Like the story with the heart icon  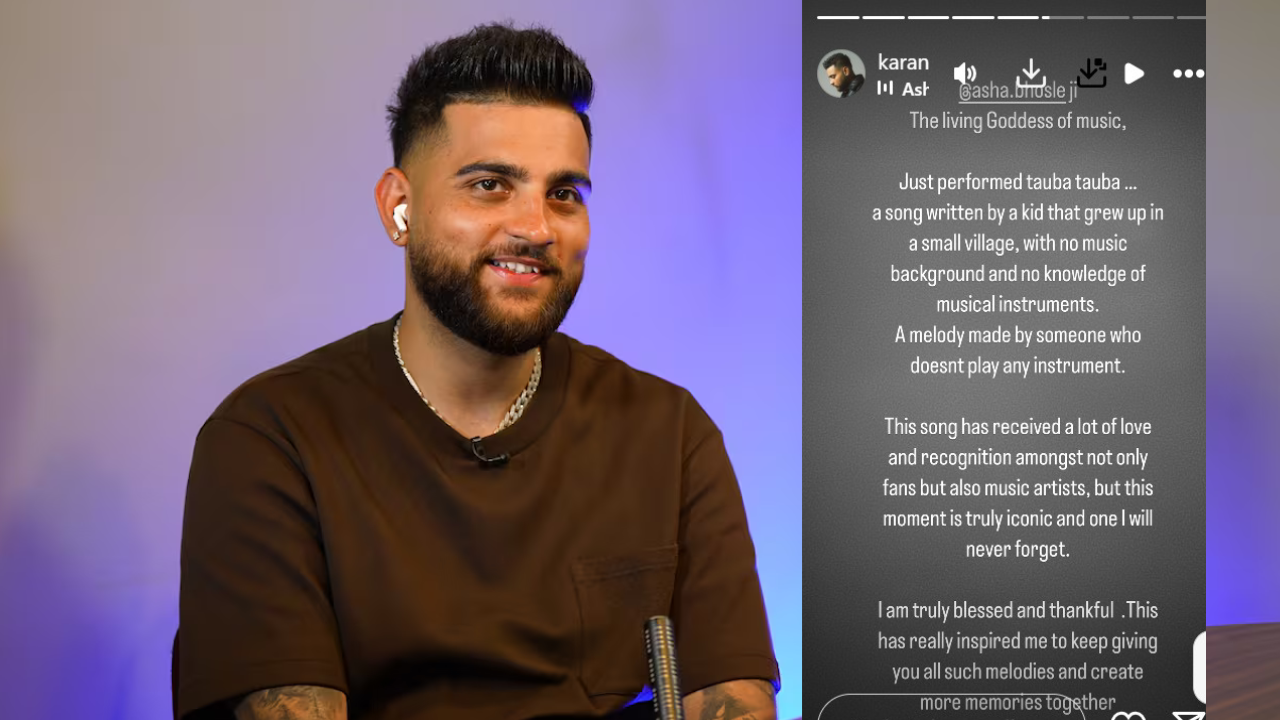point(1129,715)
